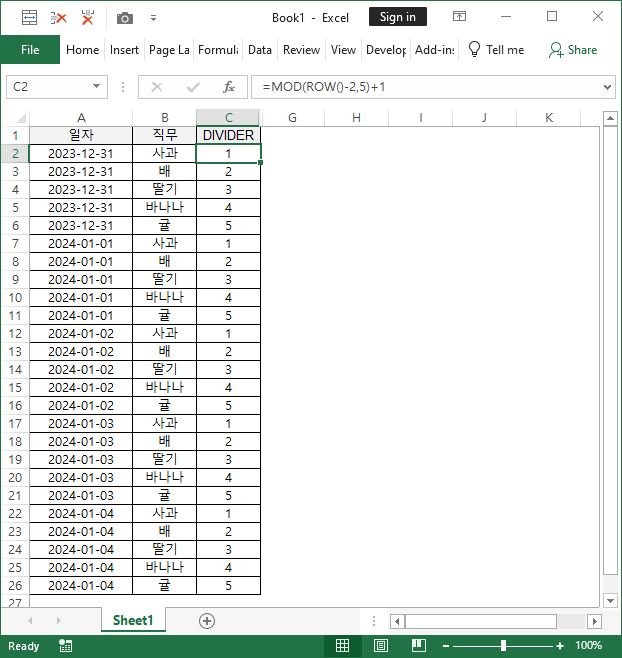
Task: Select column G header
Action: [293, 118]
